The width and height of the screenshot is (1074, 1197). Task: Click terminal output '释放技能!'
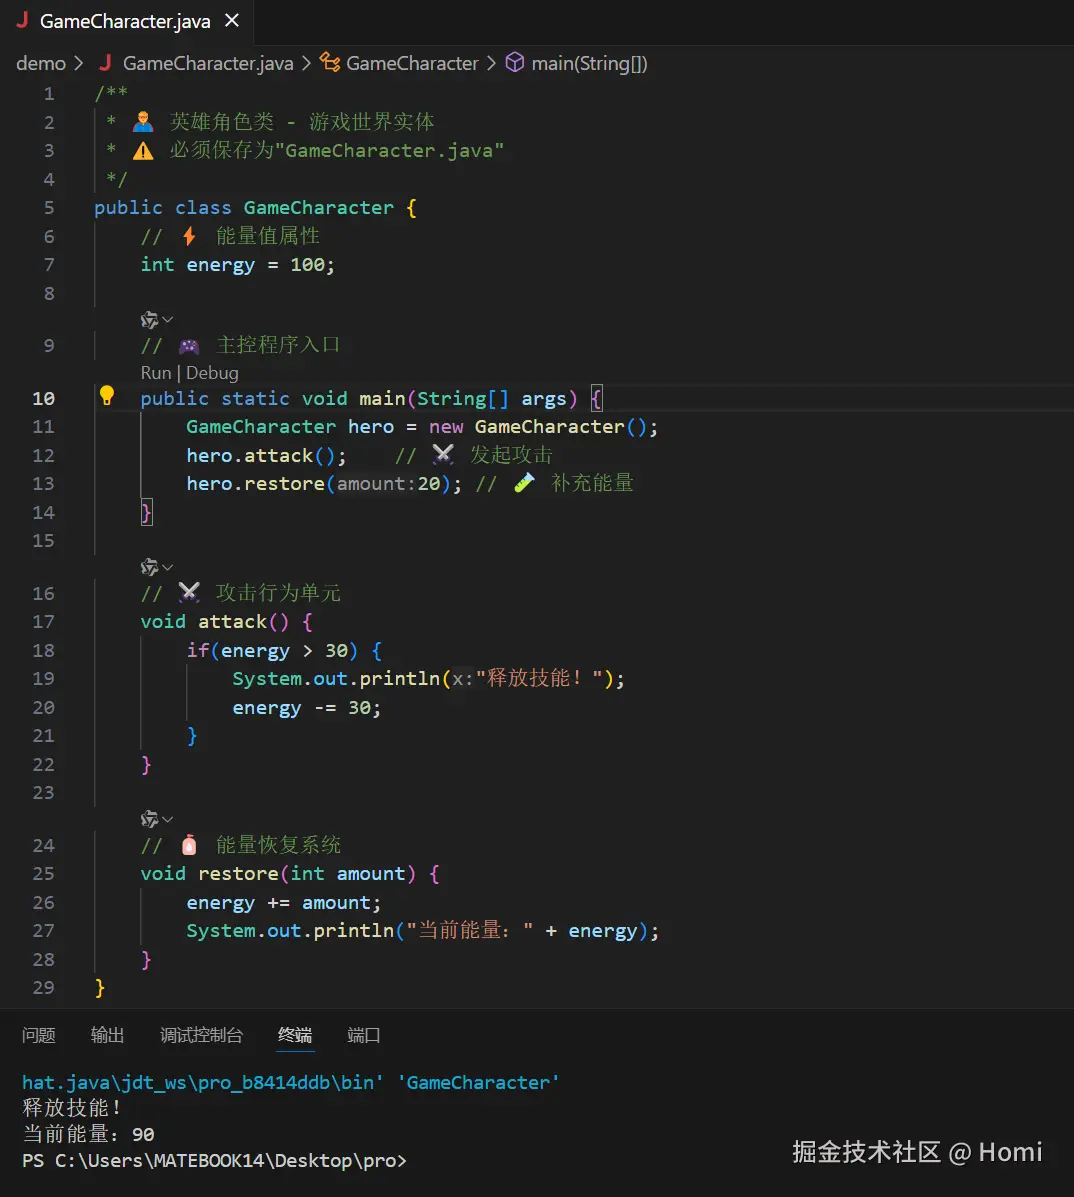click(x=72, y=1108)
